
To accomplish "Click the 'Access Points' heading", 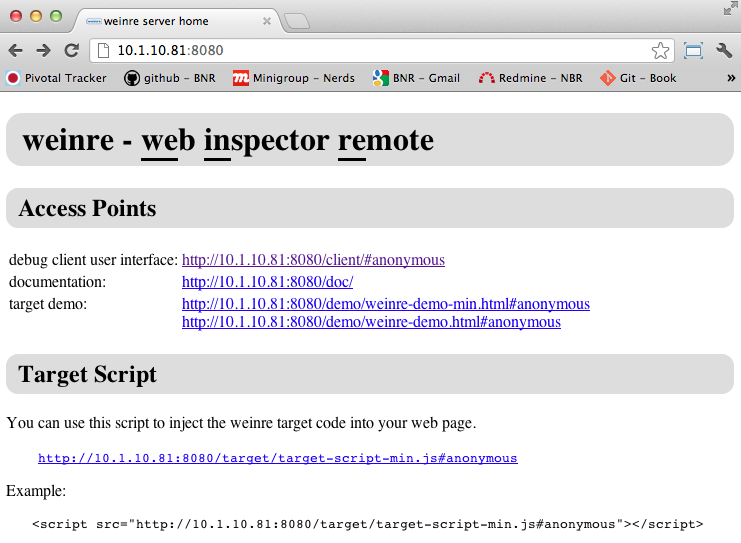I will (x=87, y=208).
